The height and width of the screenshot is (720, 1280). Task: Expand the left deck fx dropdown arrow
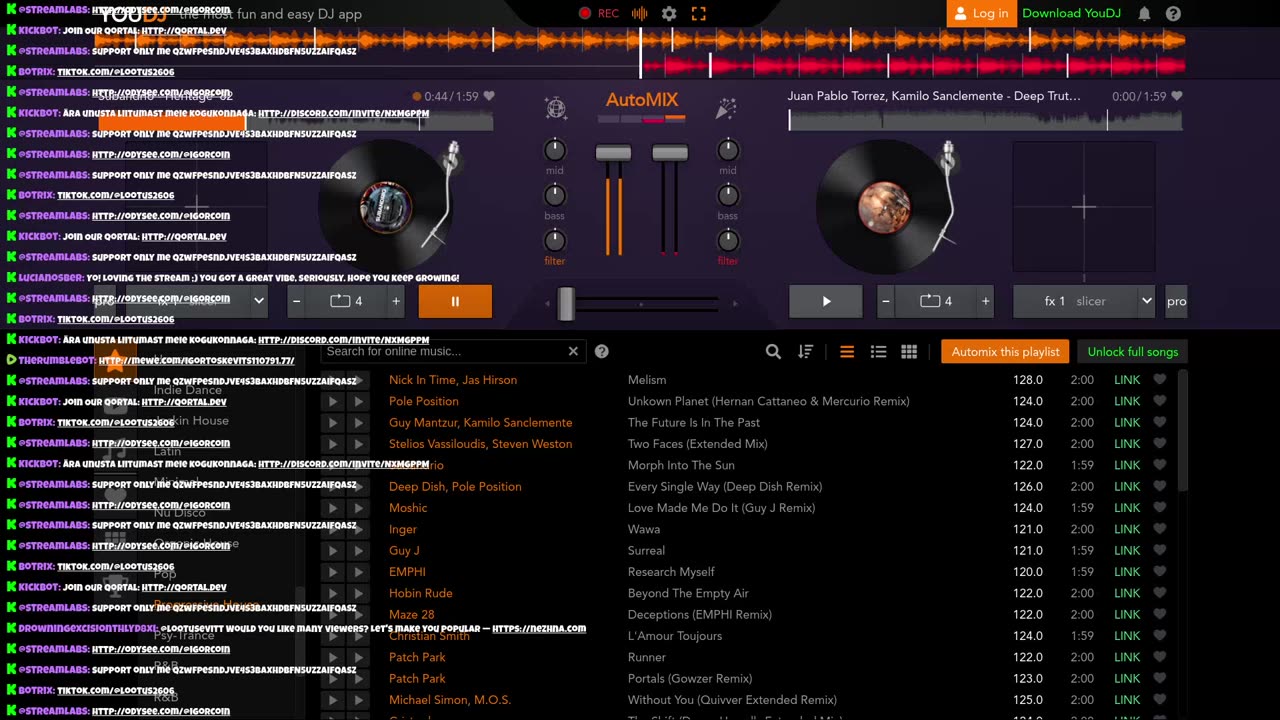point(259,301)
